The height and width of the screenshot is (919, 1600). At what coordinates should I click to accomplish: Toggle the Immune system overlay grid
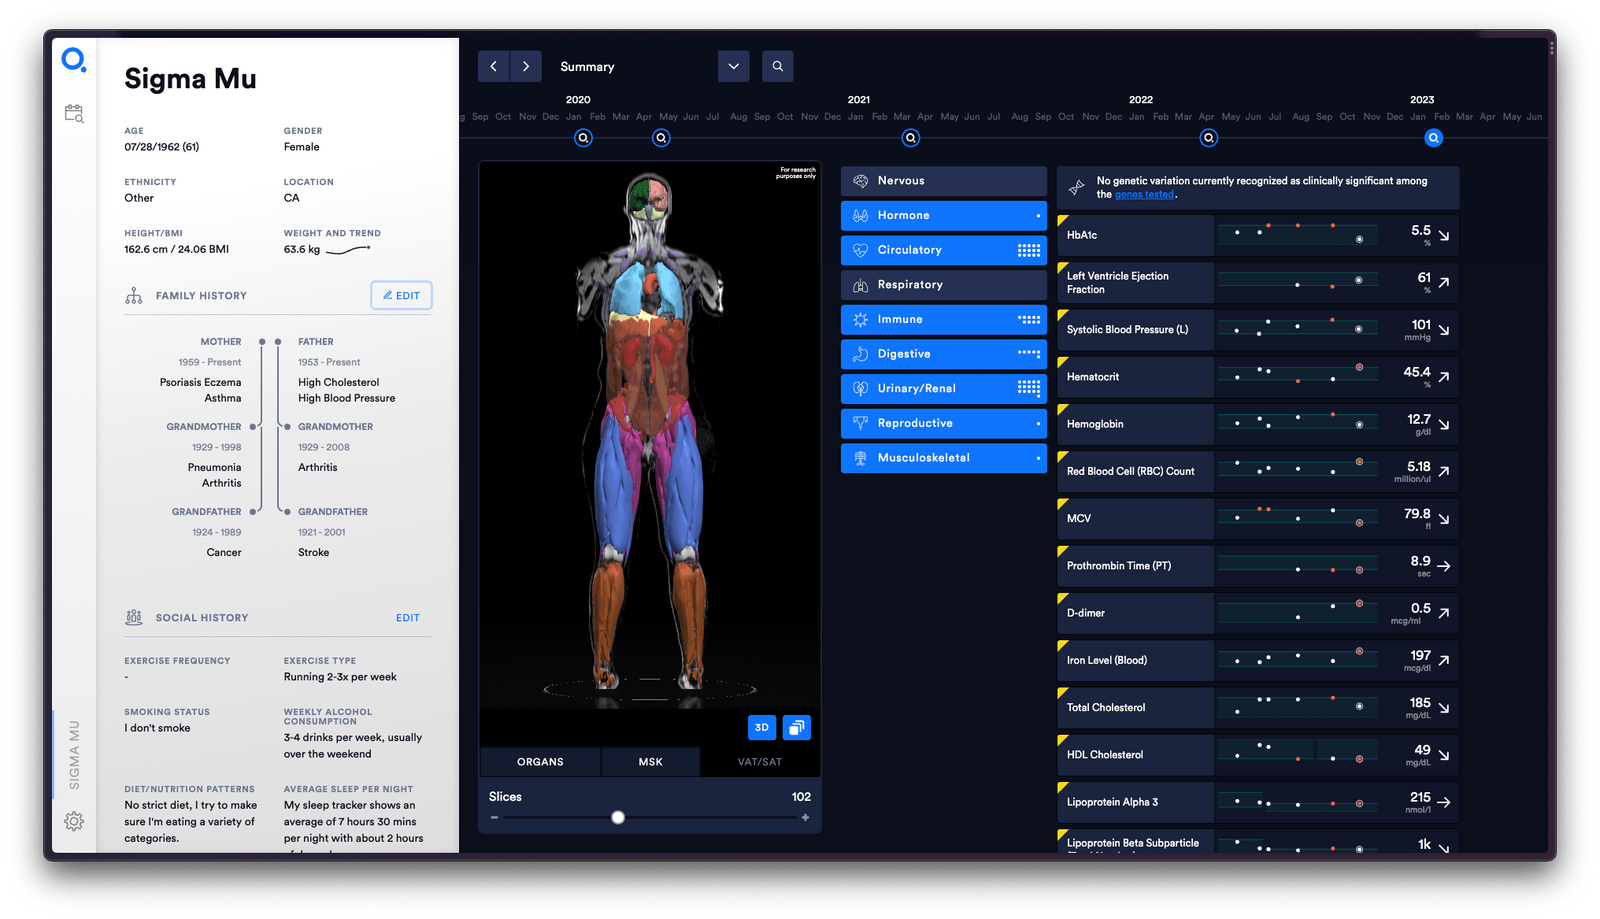pos(1031,319)
